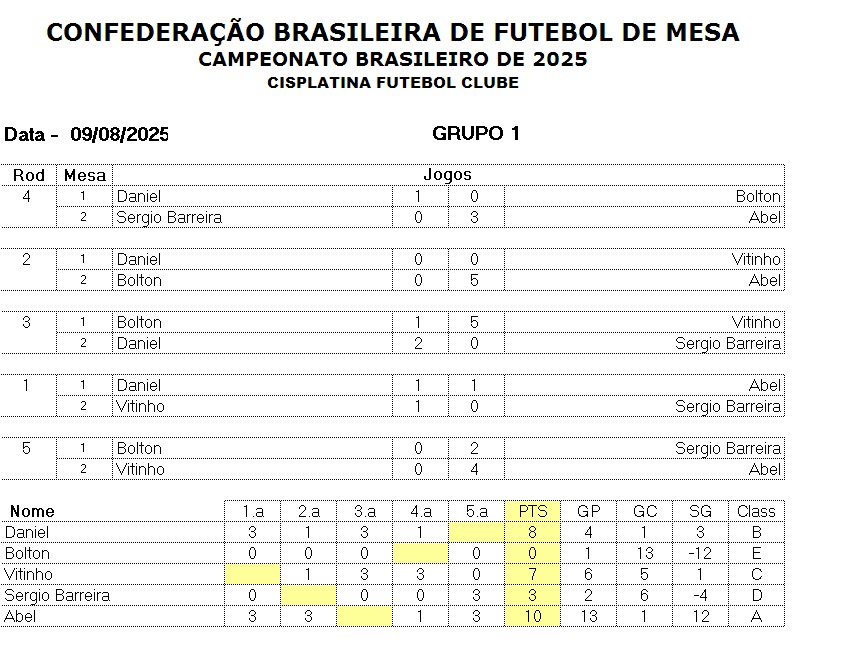841x648 pixels.
Task: Click the "Class" column header
Action: coord(756,511)
